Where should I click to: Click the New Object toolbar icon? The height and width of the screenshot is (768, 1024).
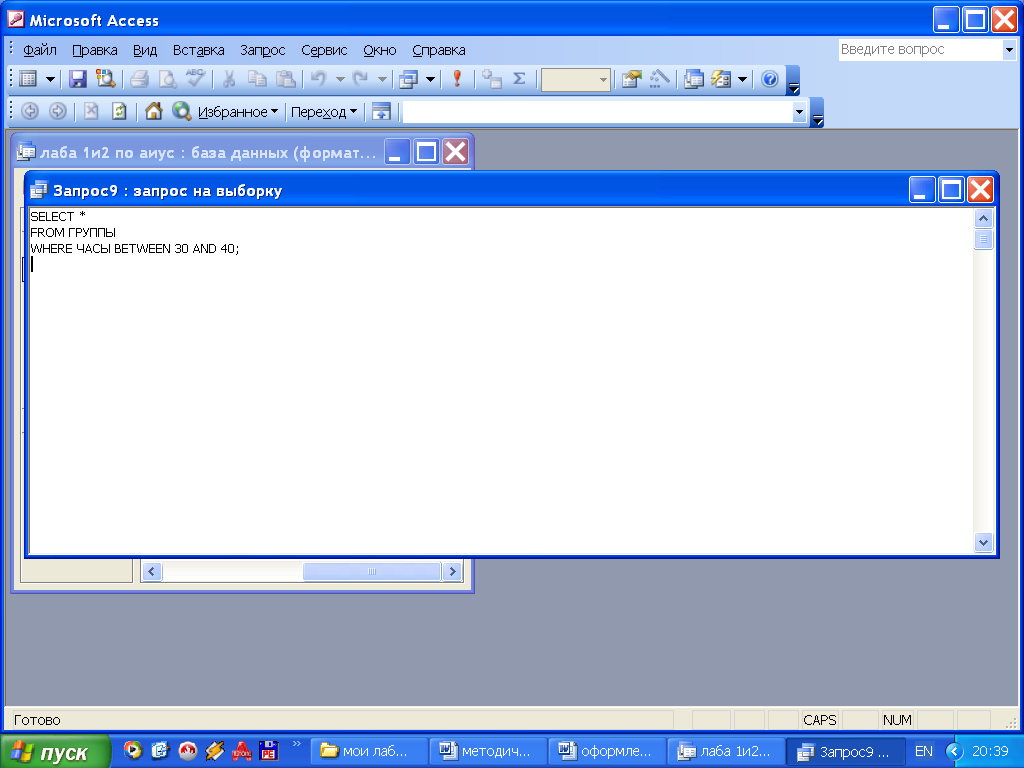coord(721,80)
